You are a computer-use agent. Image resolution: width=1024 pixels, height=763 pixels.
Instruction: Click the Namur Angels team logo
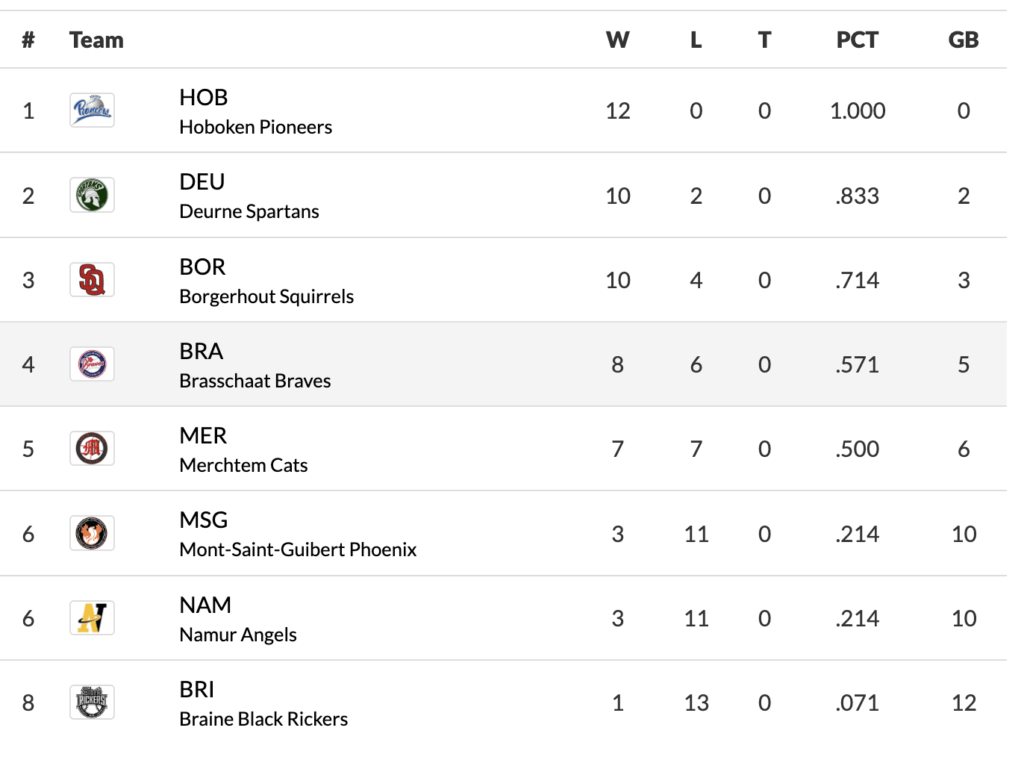pos(92,618)
